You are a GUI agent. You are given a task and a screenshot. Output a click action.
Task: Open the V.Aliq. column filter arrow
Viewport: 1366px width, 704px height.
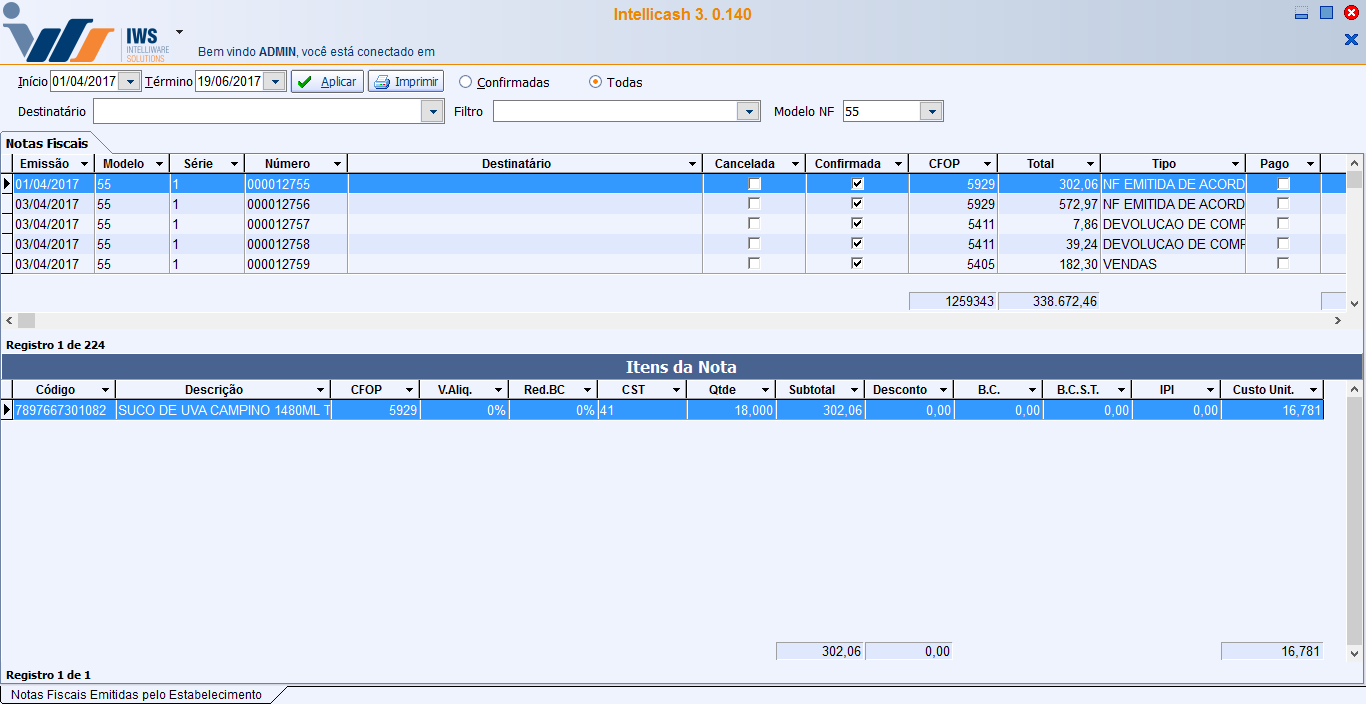pos(498,390)
